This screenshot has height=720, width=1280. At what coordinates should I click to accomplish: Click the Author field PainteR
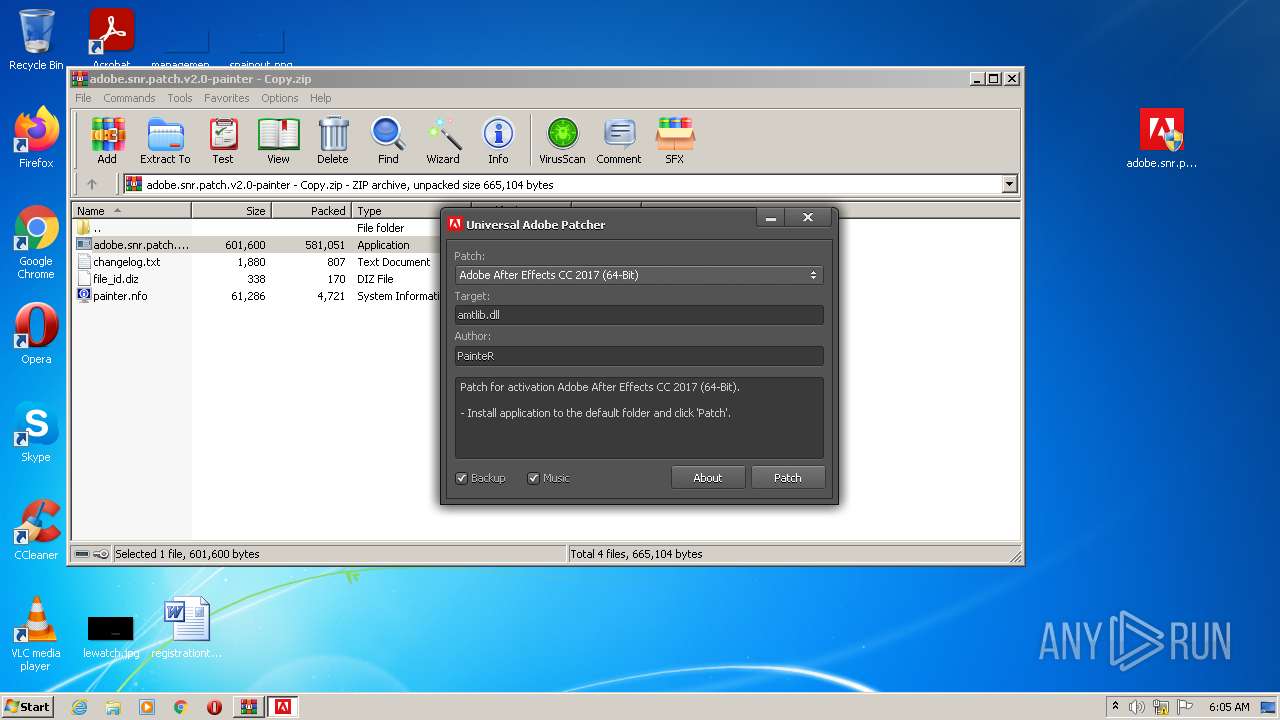point(638,356)
